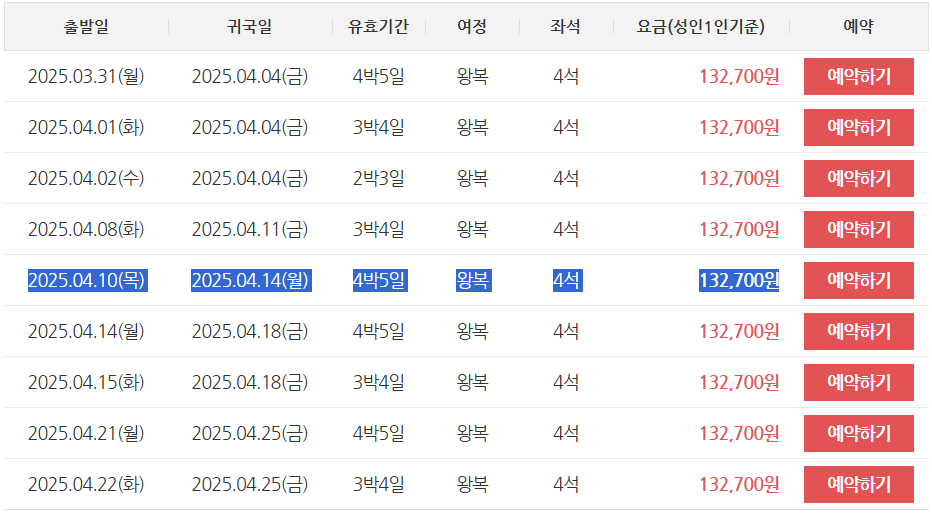Click 왕복 in the 2025.04.15 departure row
932x522 pixels.
click(473, 382)
